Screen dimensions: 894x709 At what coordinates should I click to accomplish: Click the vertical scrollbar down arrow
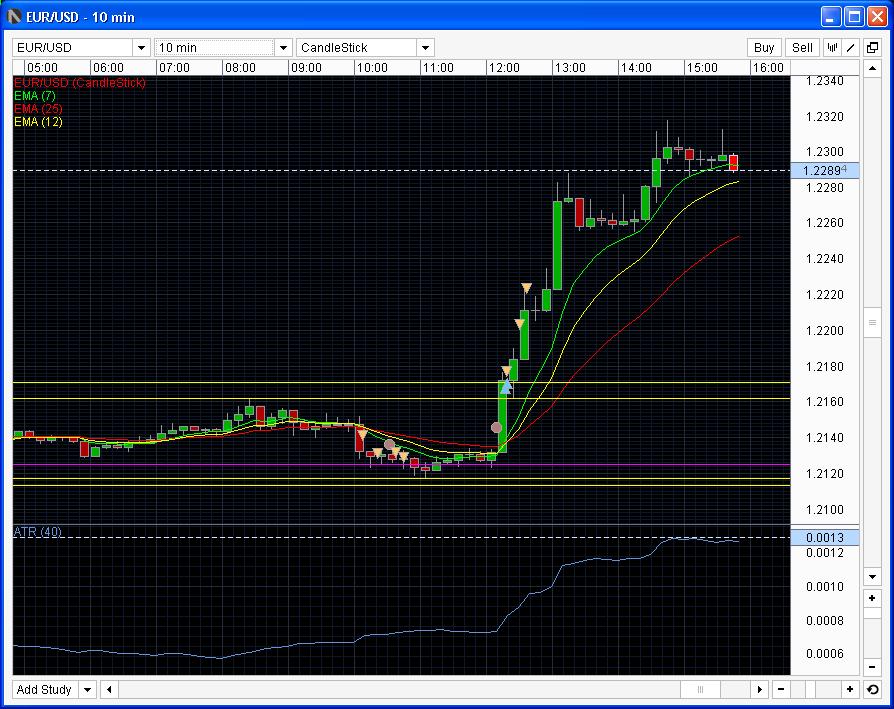872,577
